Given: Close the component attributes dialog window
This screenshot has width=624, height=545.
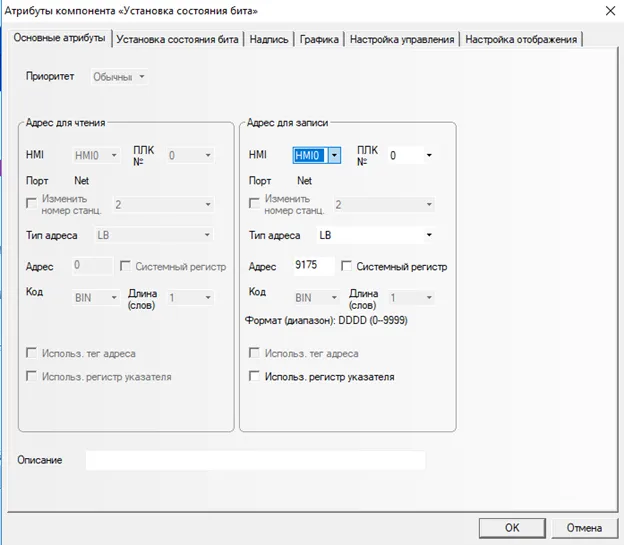Looking at the screenshot, I should [x=610, y=11].
